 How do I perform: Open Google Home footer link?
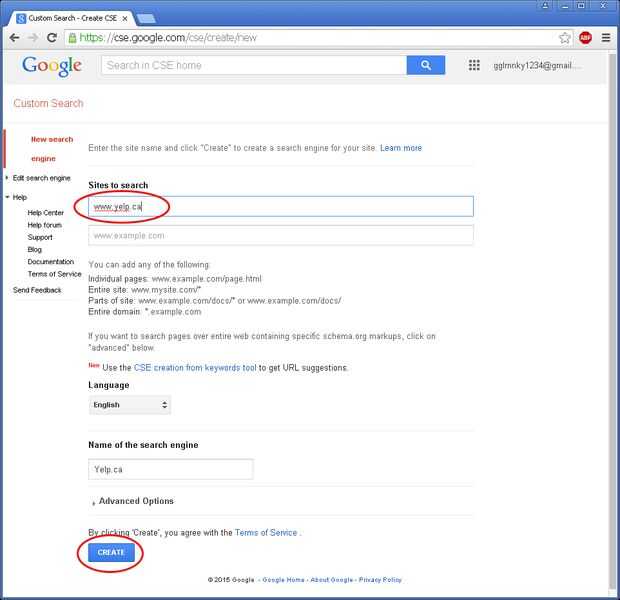283,580
